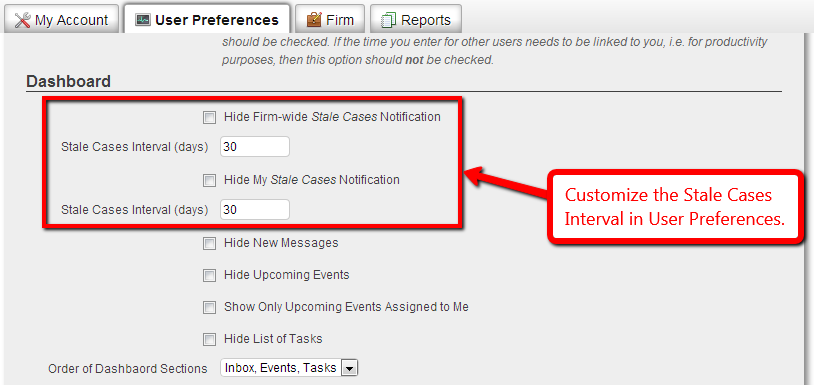
Task: Check Hide Firm-wide Stale Cases Notification
Action: 209,118
